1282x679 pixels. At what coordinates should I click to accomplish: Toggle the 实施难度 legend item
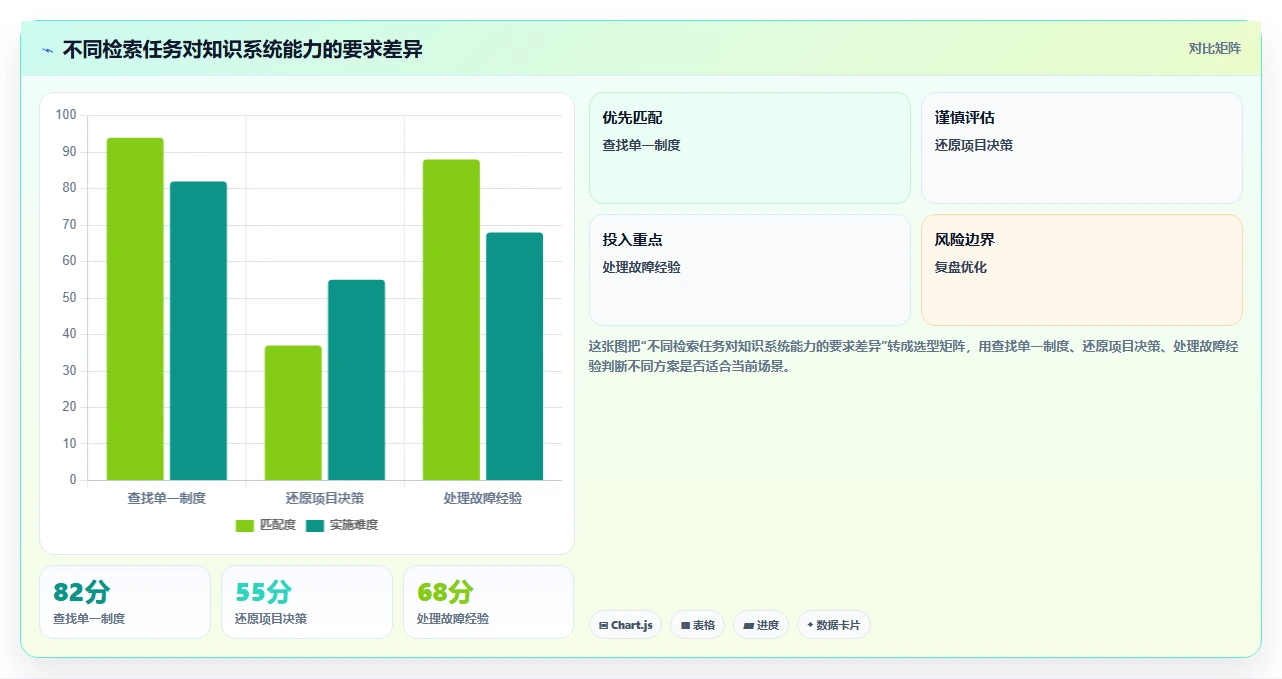pos(342,525)
